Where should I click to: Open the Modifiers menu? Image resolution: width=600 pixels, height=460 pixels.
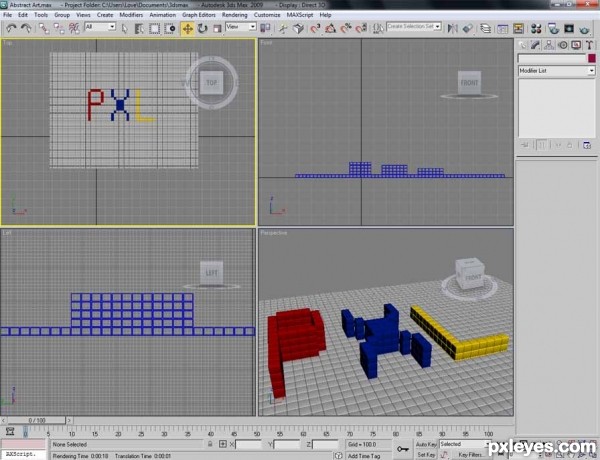[131, 15]
